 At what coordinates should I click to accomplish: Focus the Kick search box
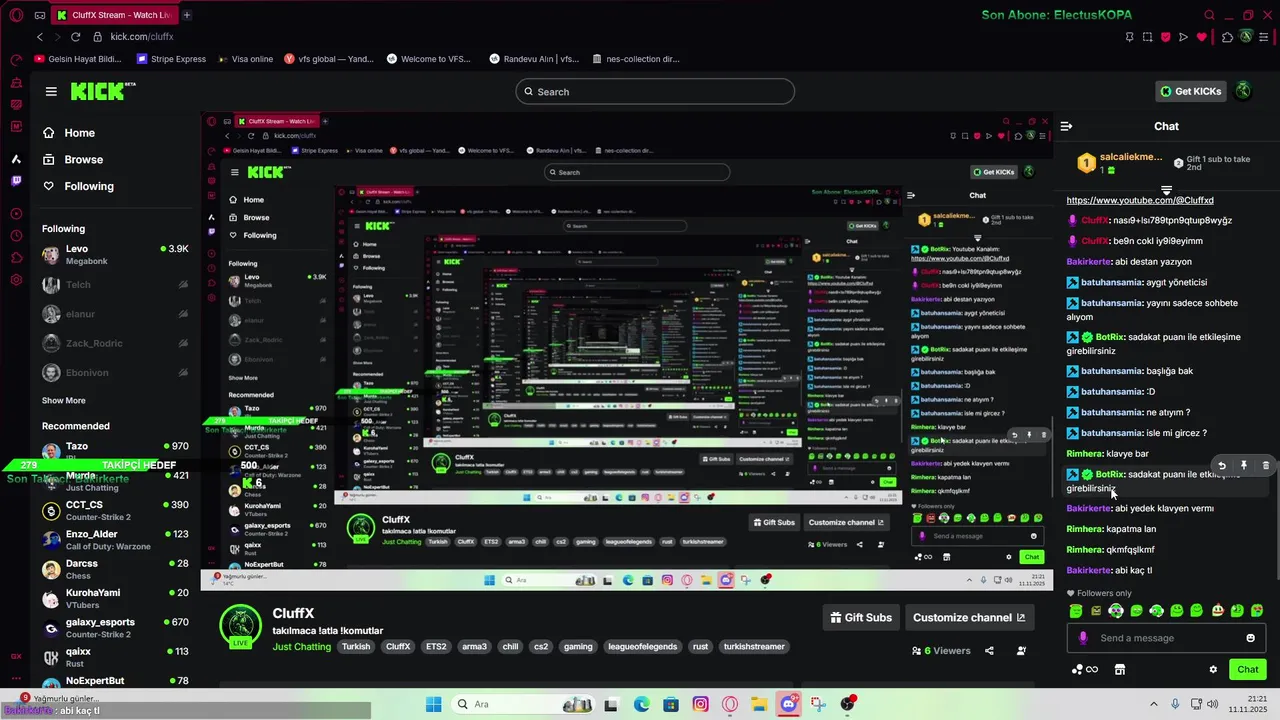(x=655, y=92)
